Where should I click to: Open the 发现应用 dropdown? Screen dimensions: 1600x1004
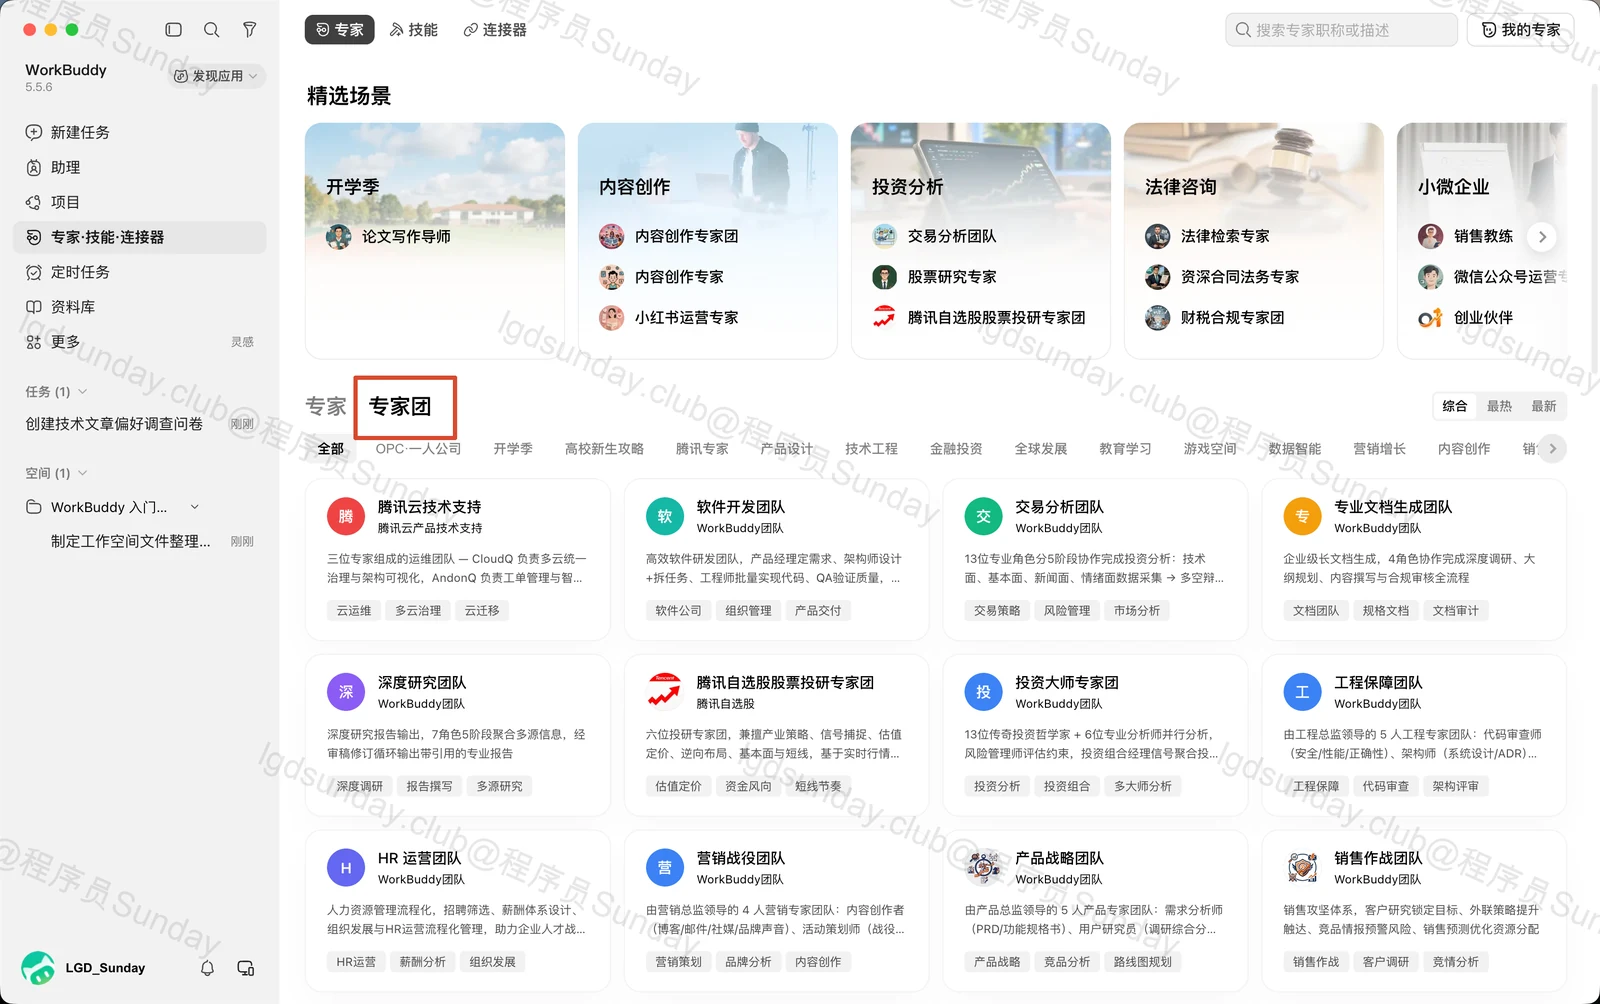(x=216, y=76)
